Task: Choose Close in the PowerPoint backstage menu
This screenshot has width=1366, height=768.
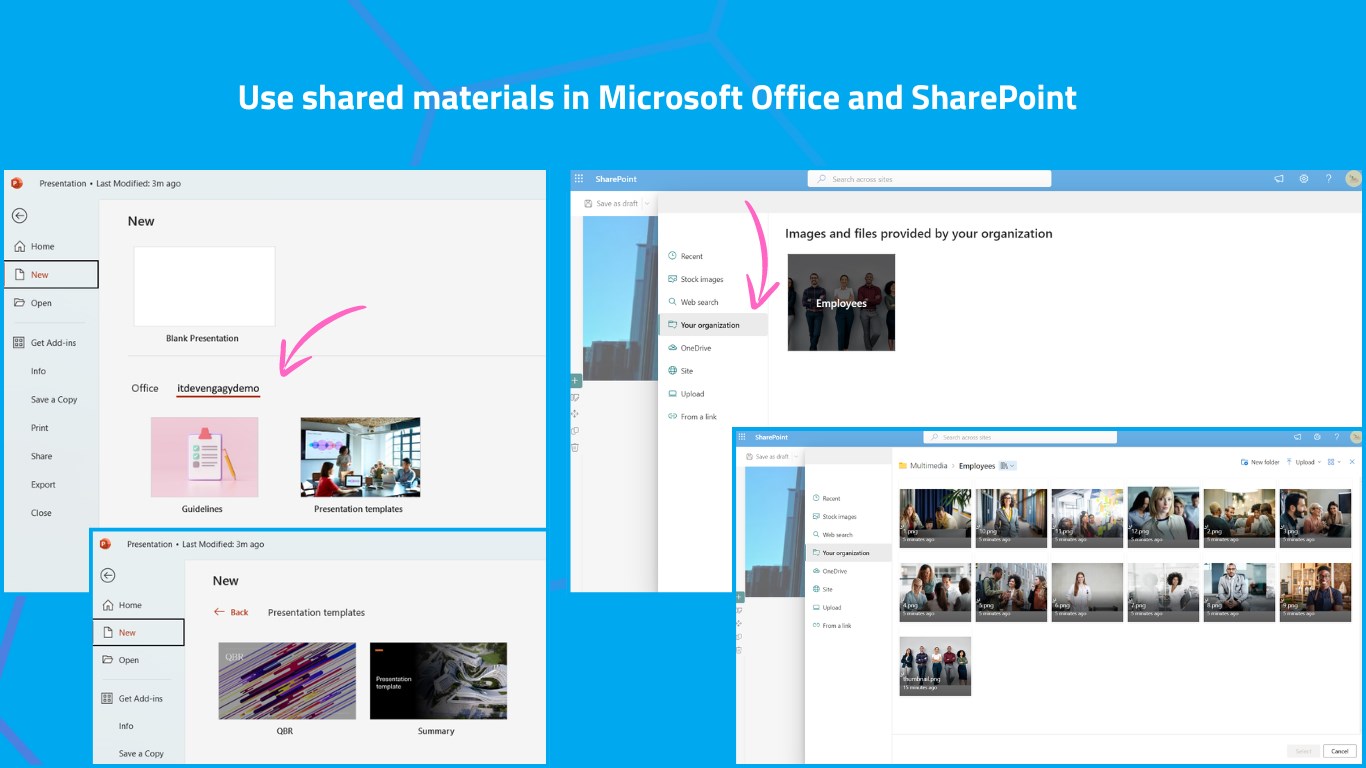Action: 41,513
